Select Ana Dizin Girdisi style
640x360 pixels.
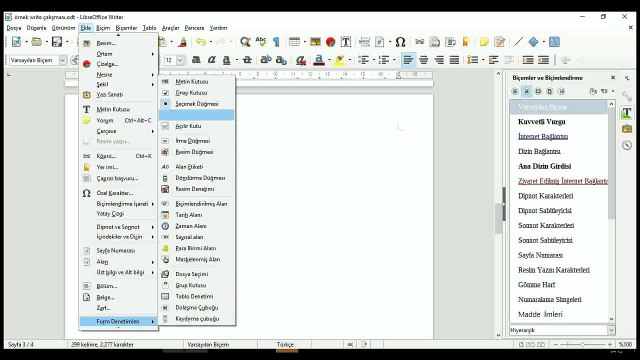click(544, 166)
